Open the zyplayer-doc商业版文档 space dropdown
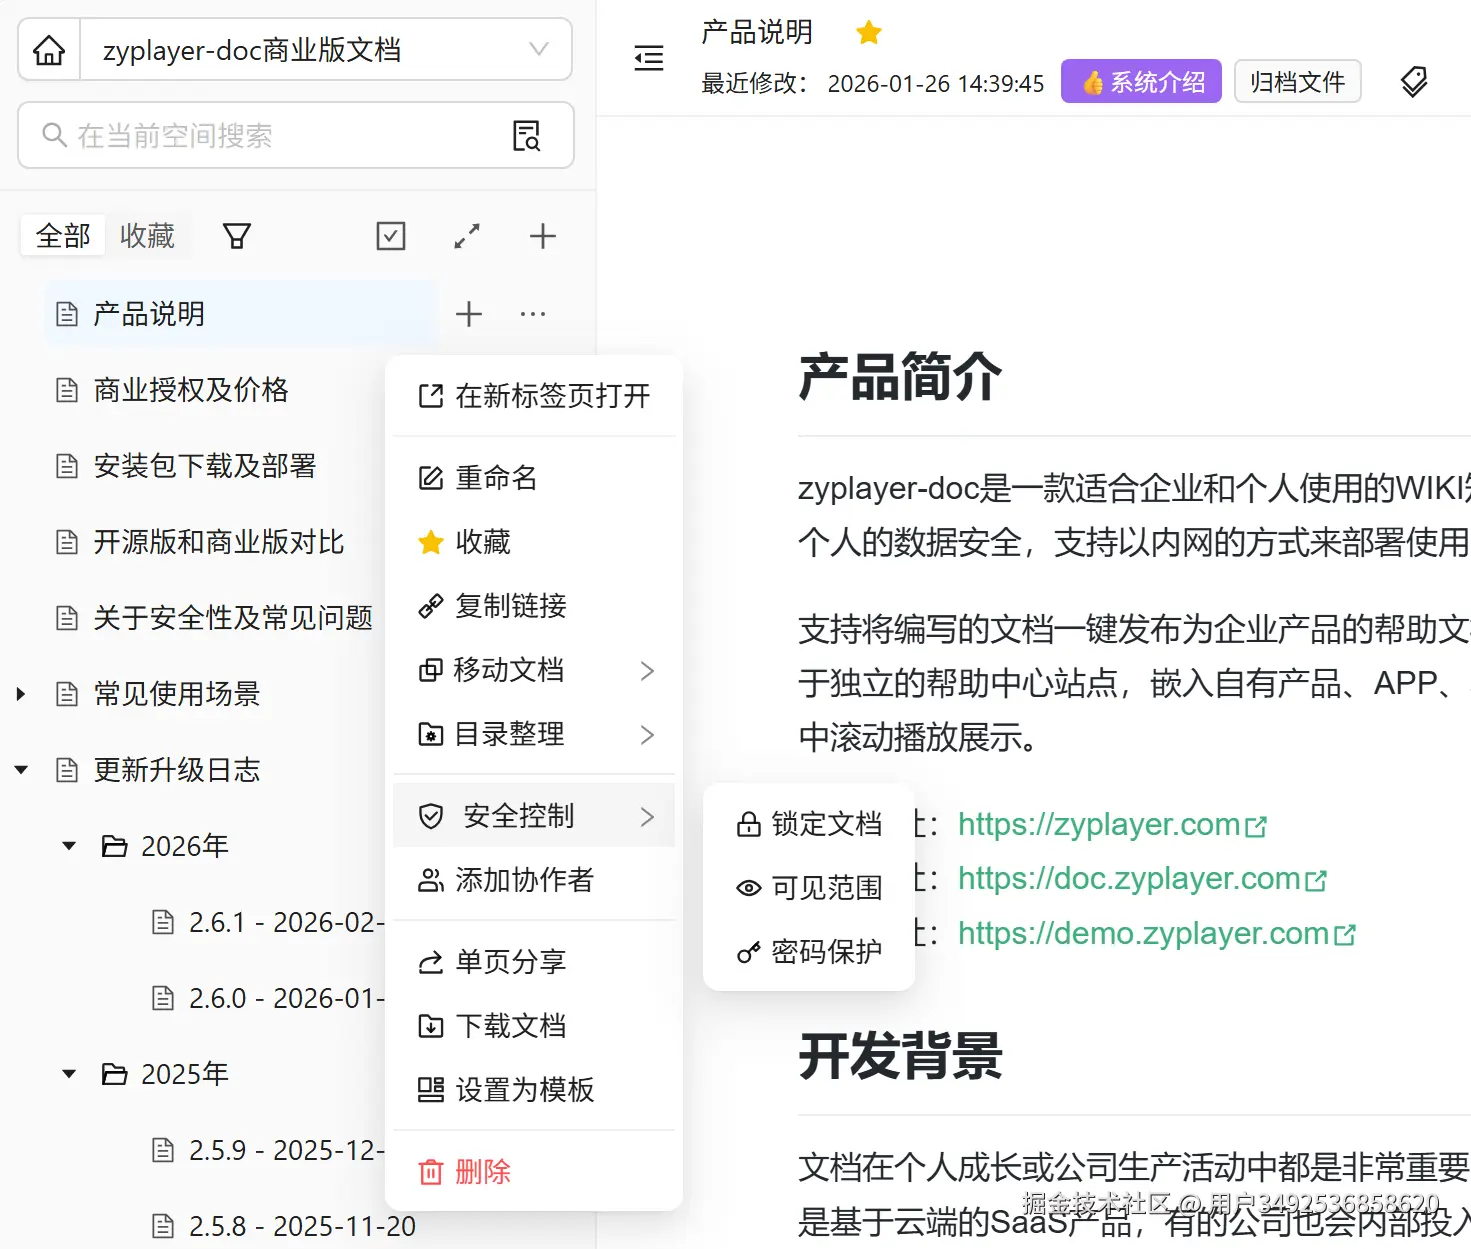1471x1249 pixels. tap(325, 49)
